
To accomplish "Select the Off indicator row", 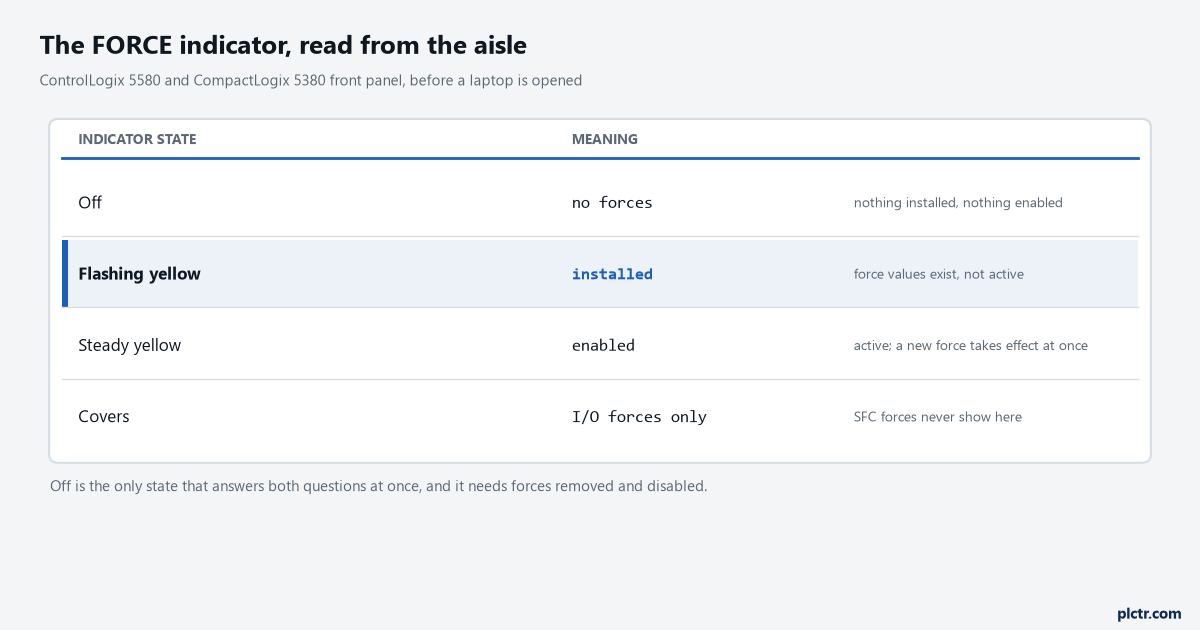I will tap(600, 202).
